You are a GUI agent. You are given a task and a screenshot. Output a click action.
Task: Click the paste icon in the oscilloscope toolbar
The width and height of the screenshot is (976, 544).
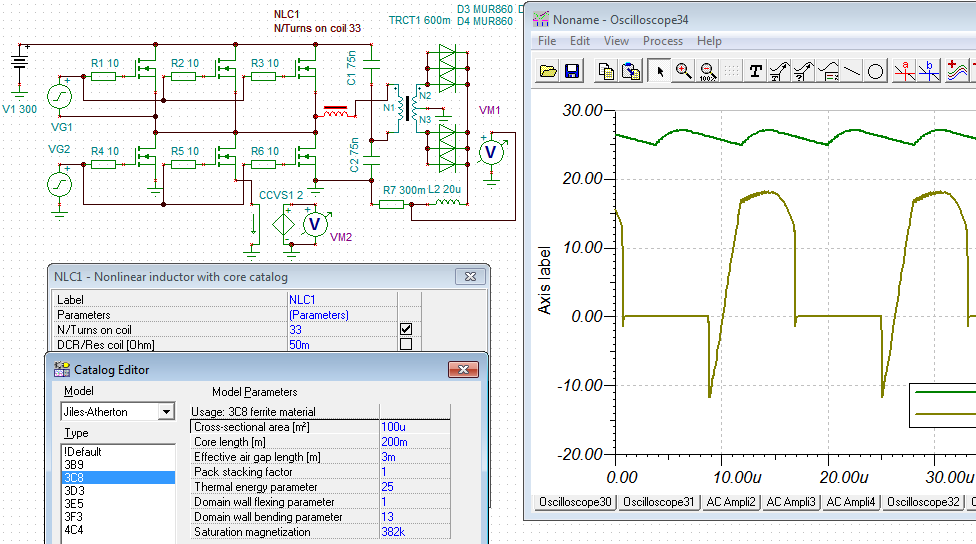pos(631,71)
